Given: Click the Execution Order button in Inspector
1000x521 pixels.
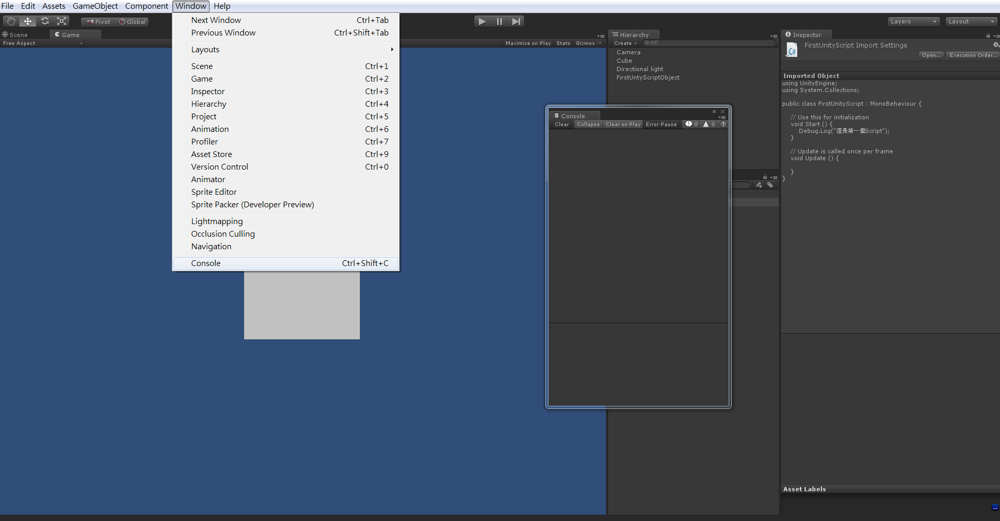Looking at the screenshot, I should pos(972,55).
